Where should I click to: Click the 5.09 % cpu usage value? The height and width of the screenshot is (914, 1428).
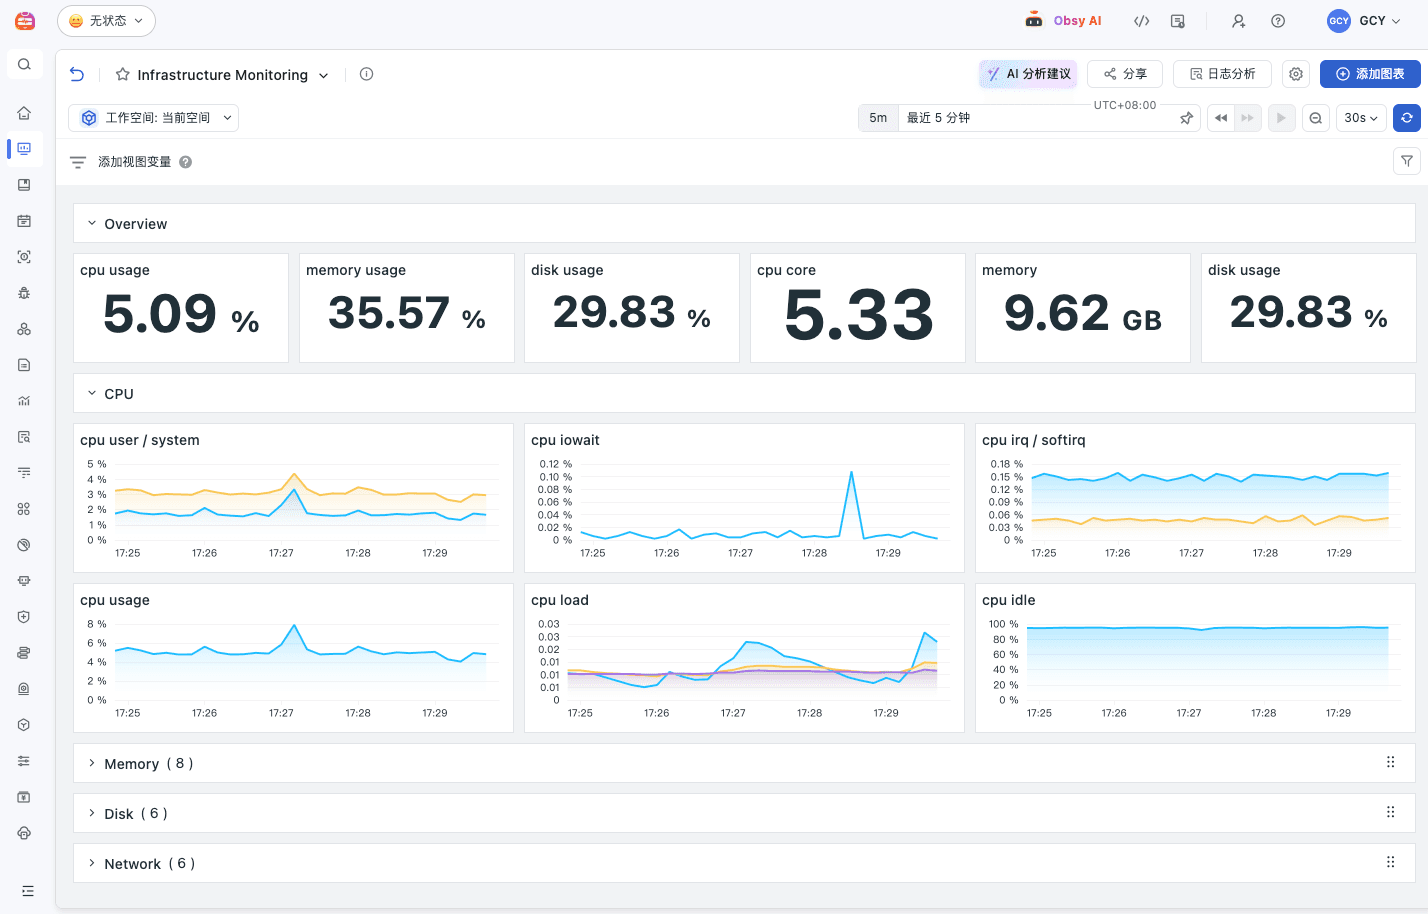pyautogui.click(x=181, y=315)
